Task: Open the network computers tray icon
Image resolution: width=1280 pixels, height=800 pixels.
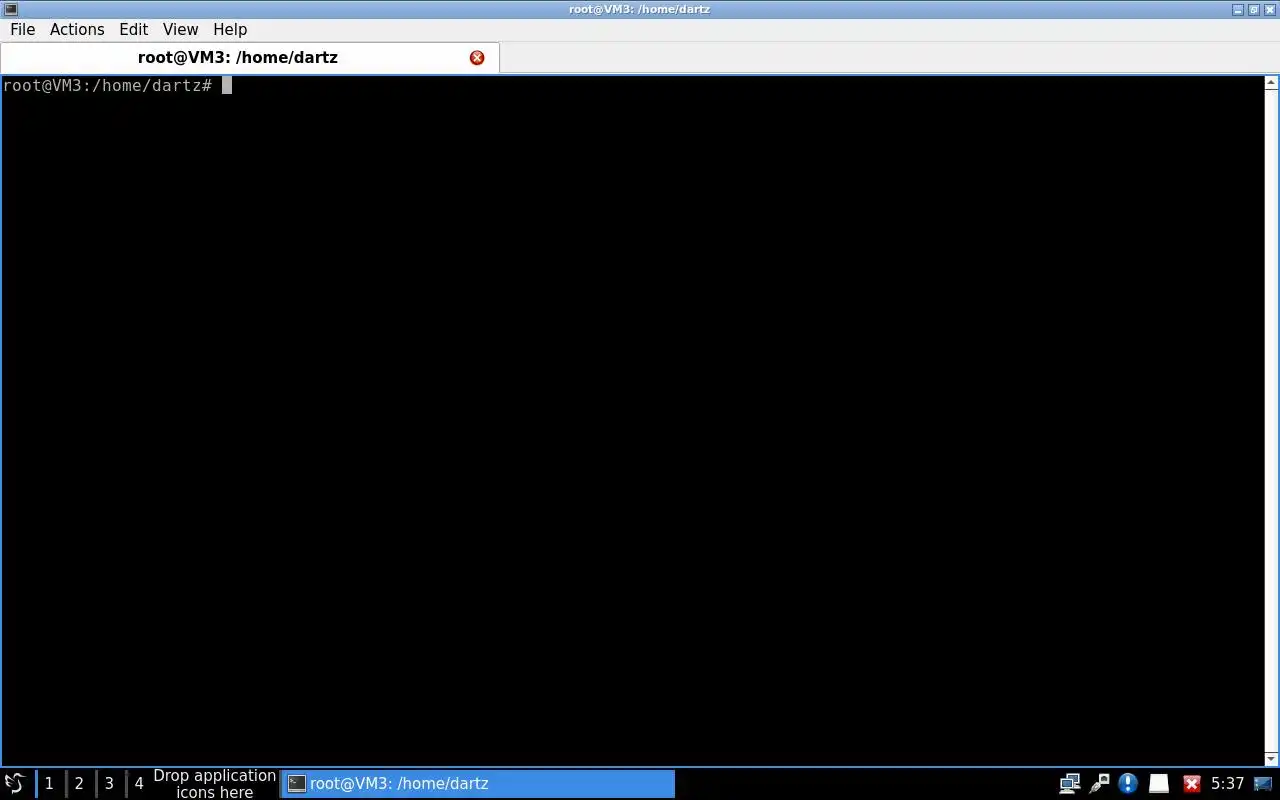Action: coord(1069,783)
